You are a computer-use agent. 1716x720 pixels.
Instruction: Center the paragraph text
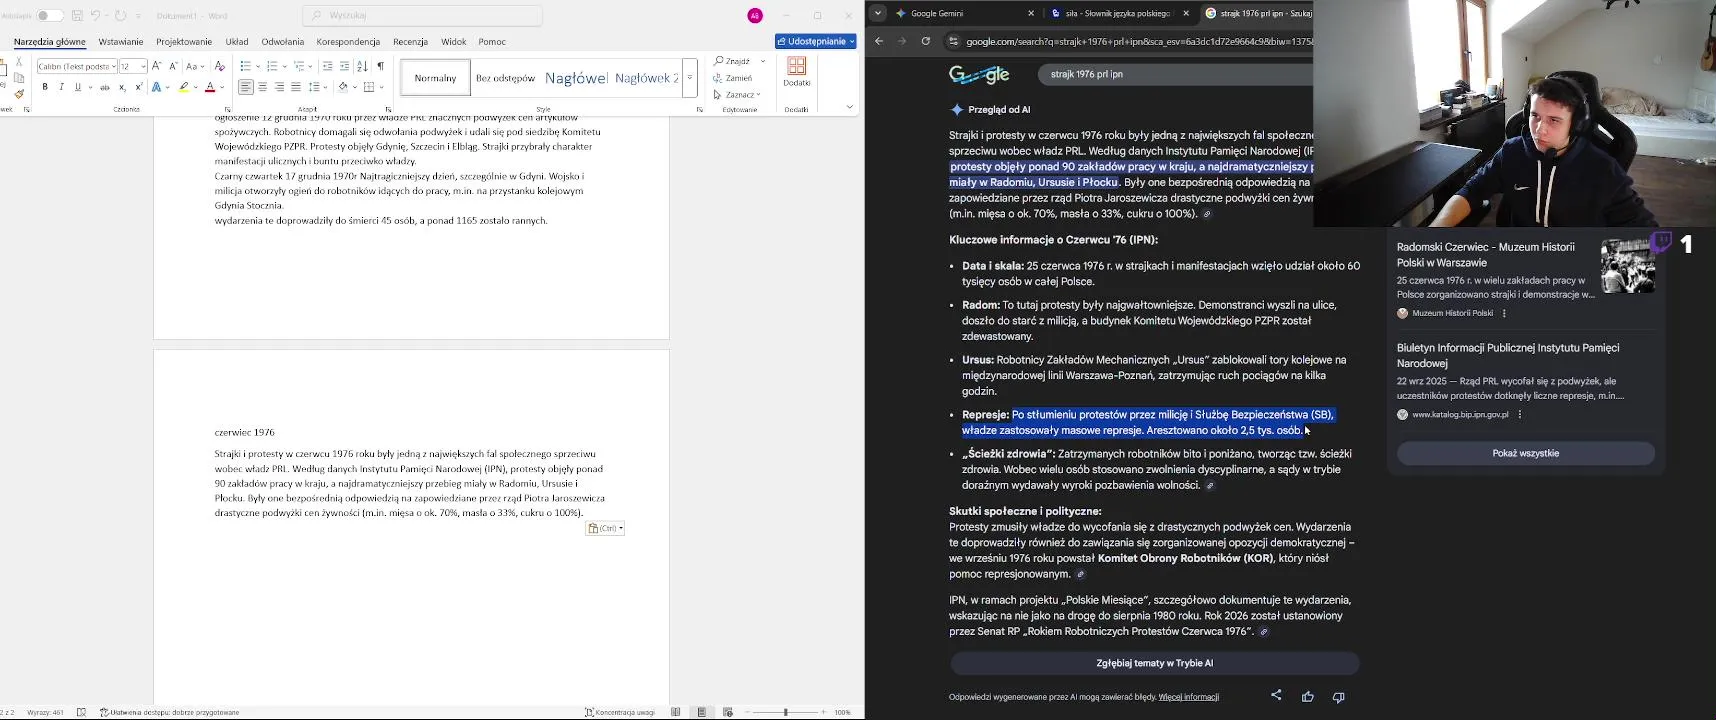(x=263, y=87)
